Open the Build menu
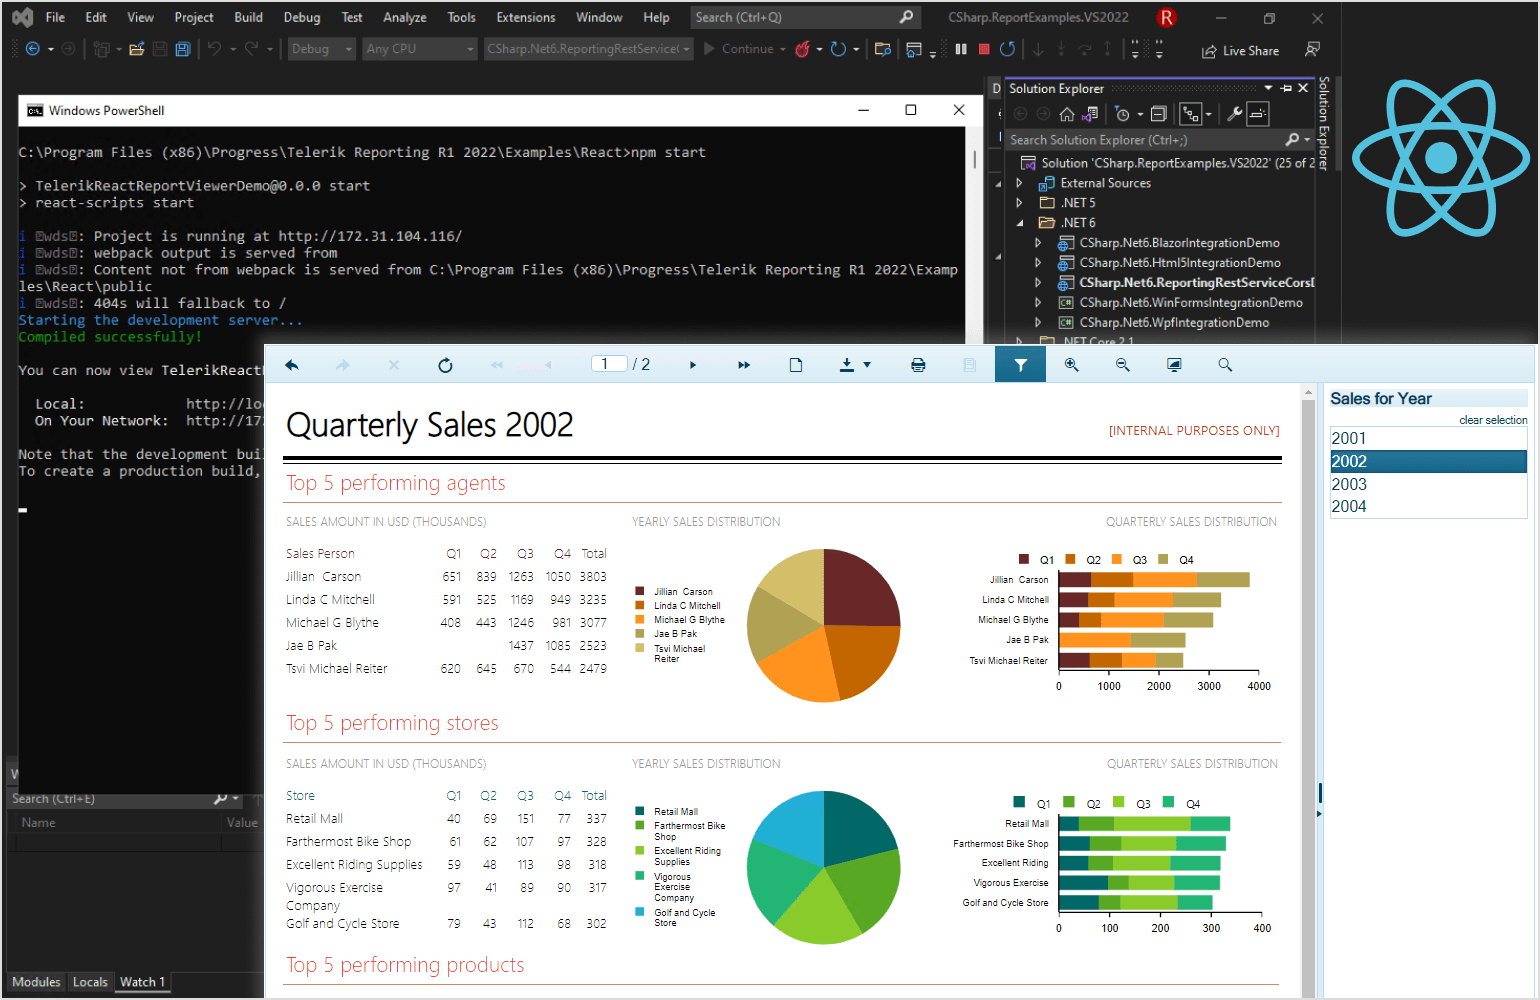This screenshot has height=1000, width=1540. (248, 17)
